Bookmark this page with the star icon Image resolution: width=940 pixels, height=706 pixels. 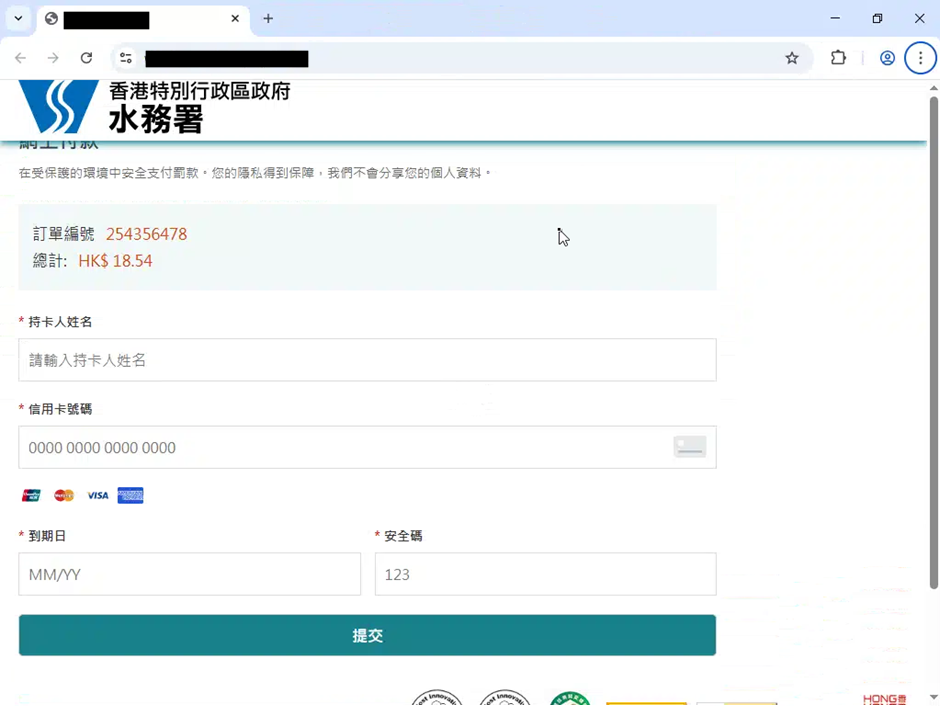(x=792, y=58)
